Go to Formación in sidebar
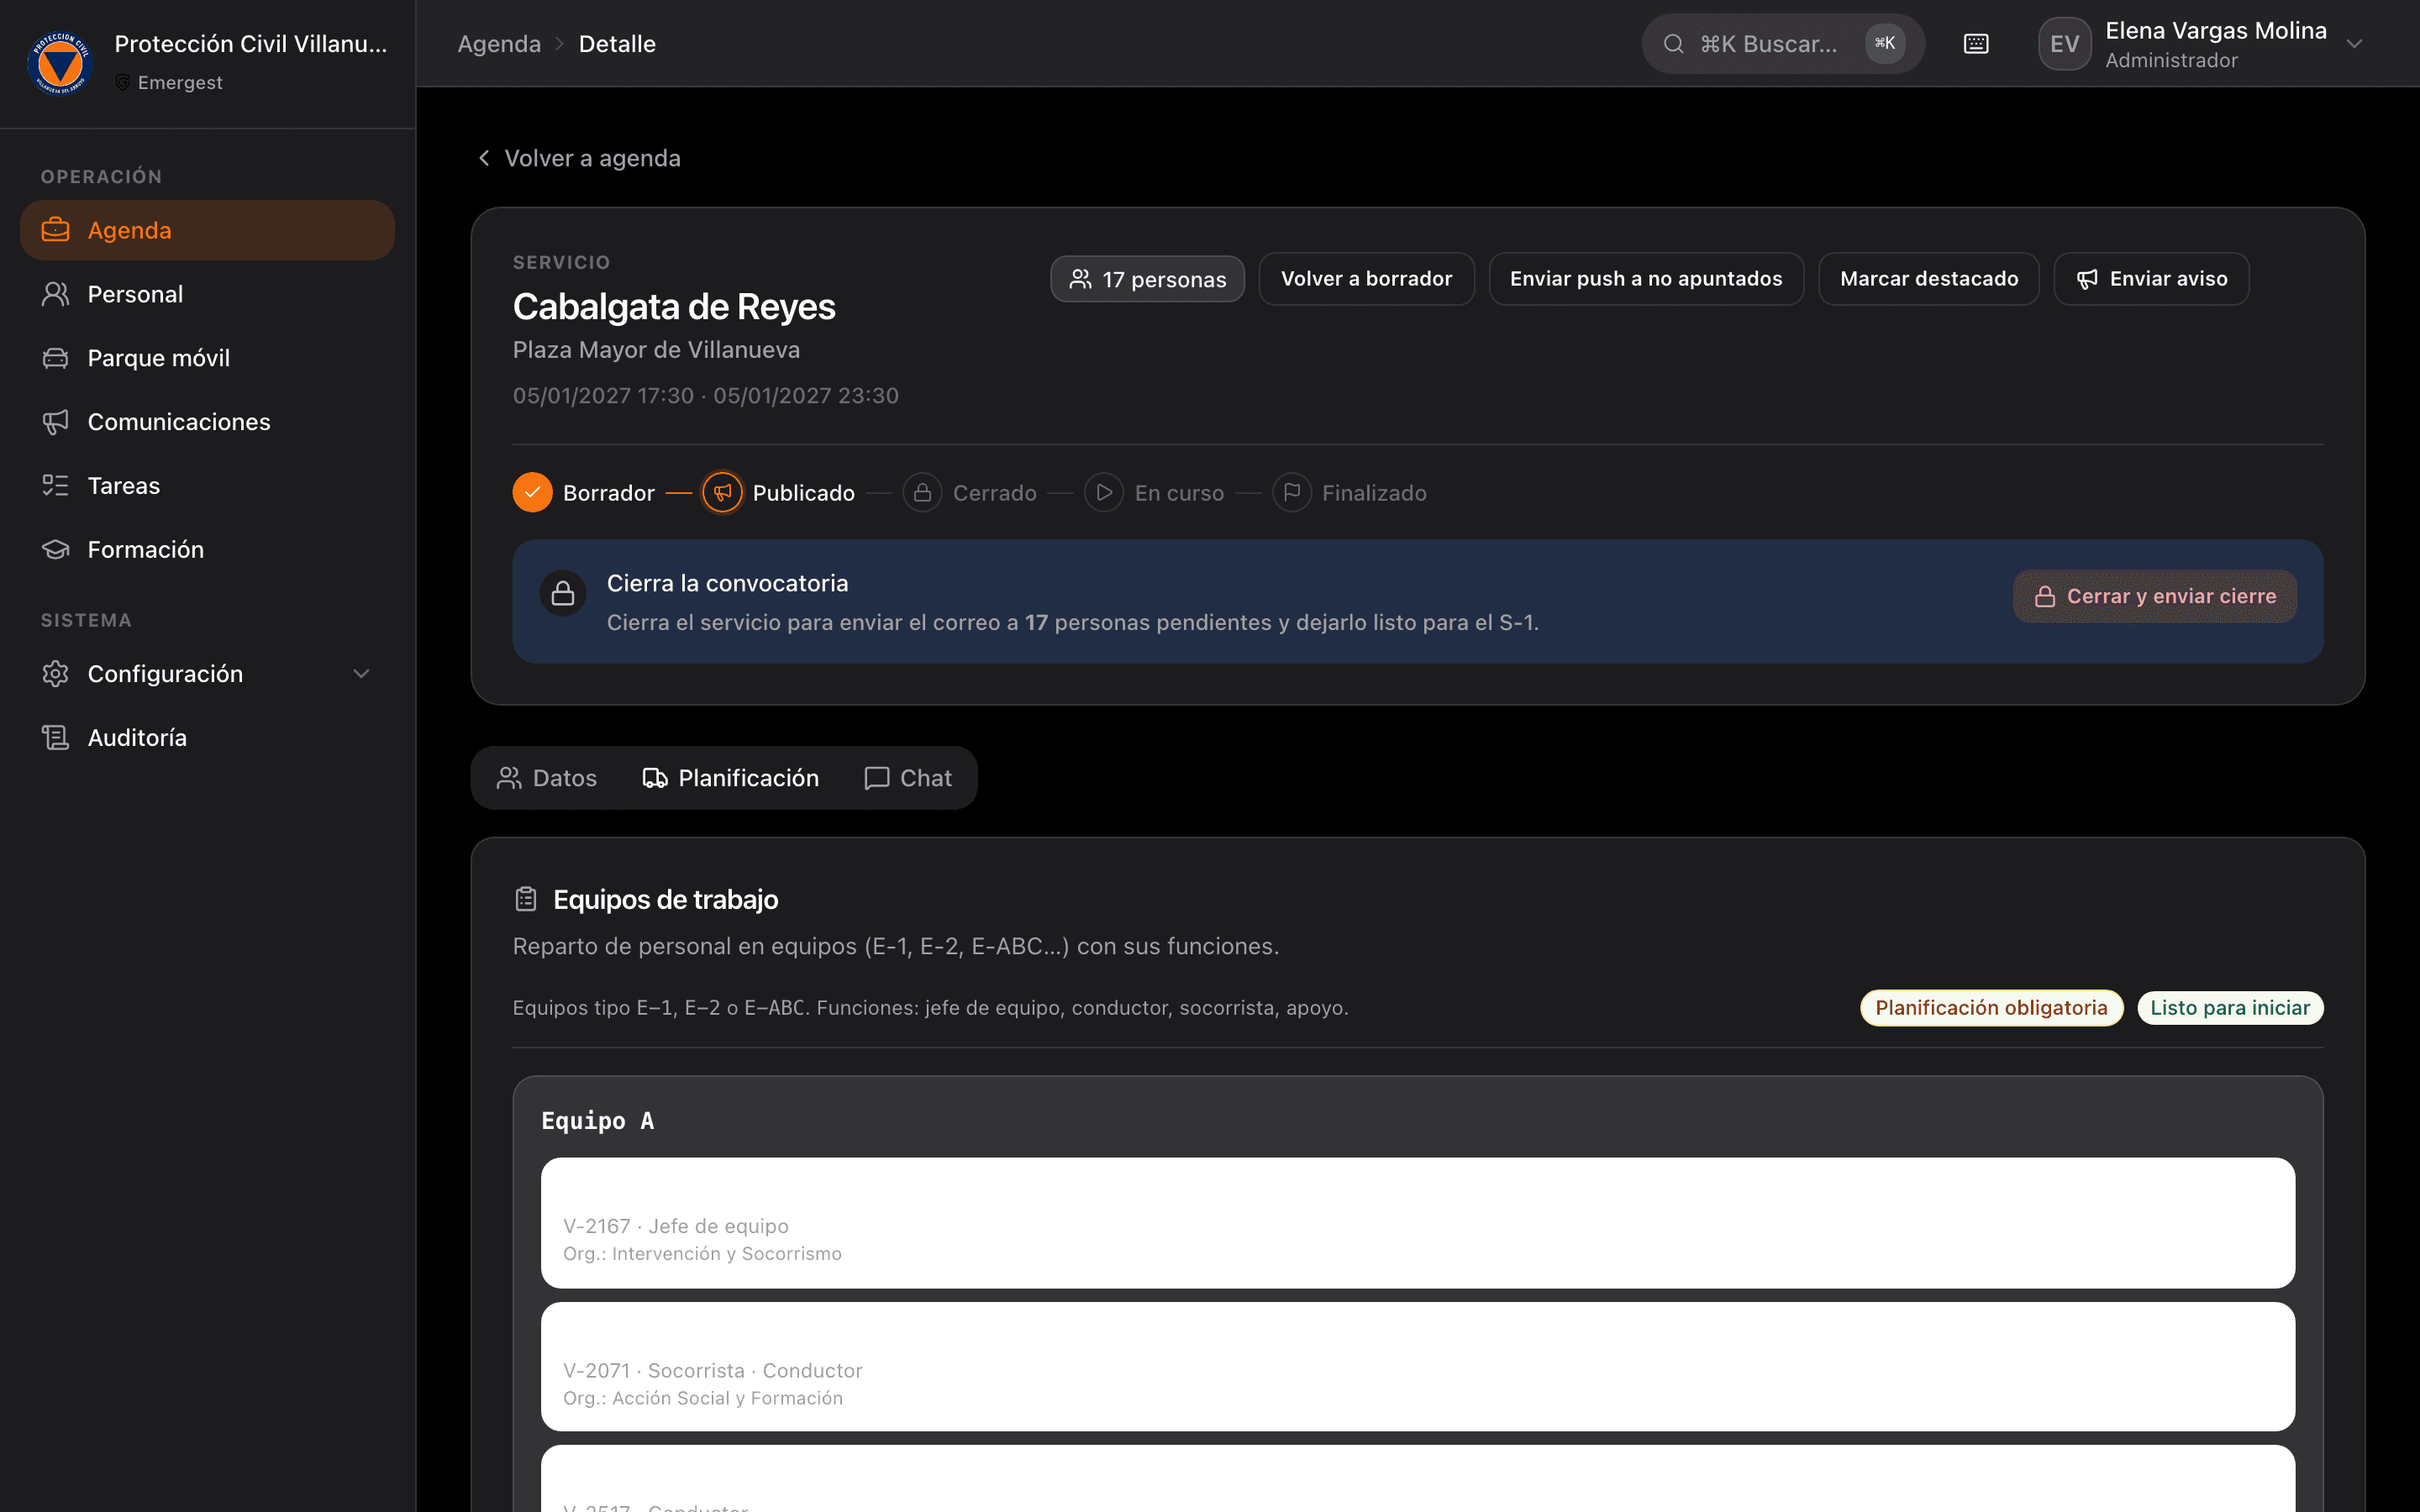This screenshot has width=2420, height=1512. (x=207, y=550)
